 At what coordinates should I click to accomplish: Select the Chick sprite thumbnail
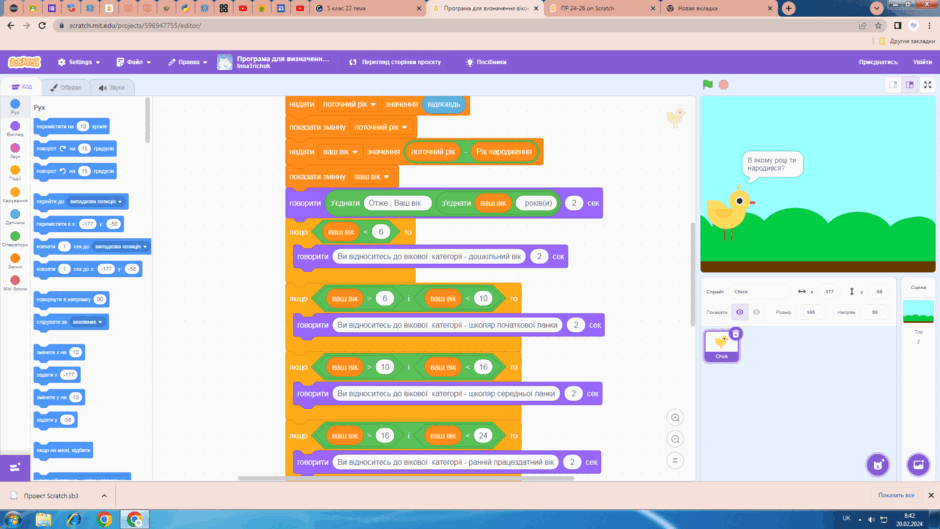coord(721,345)
